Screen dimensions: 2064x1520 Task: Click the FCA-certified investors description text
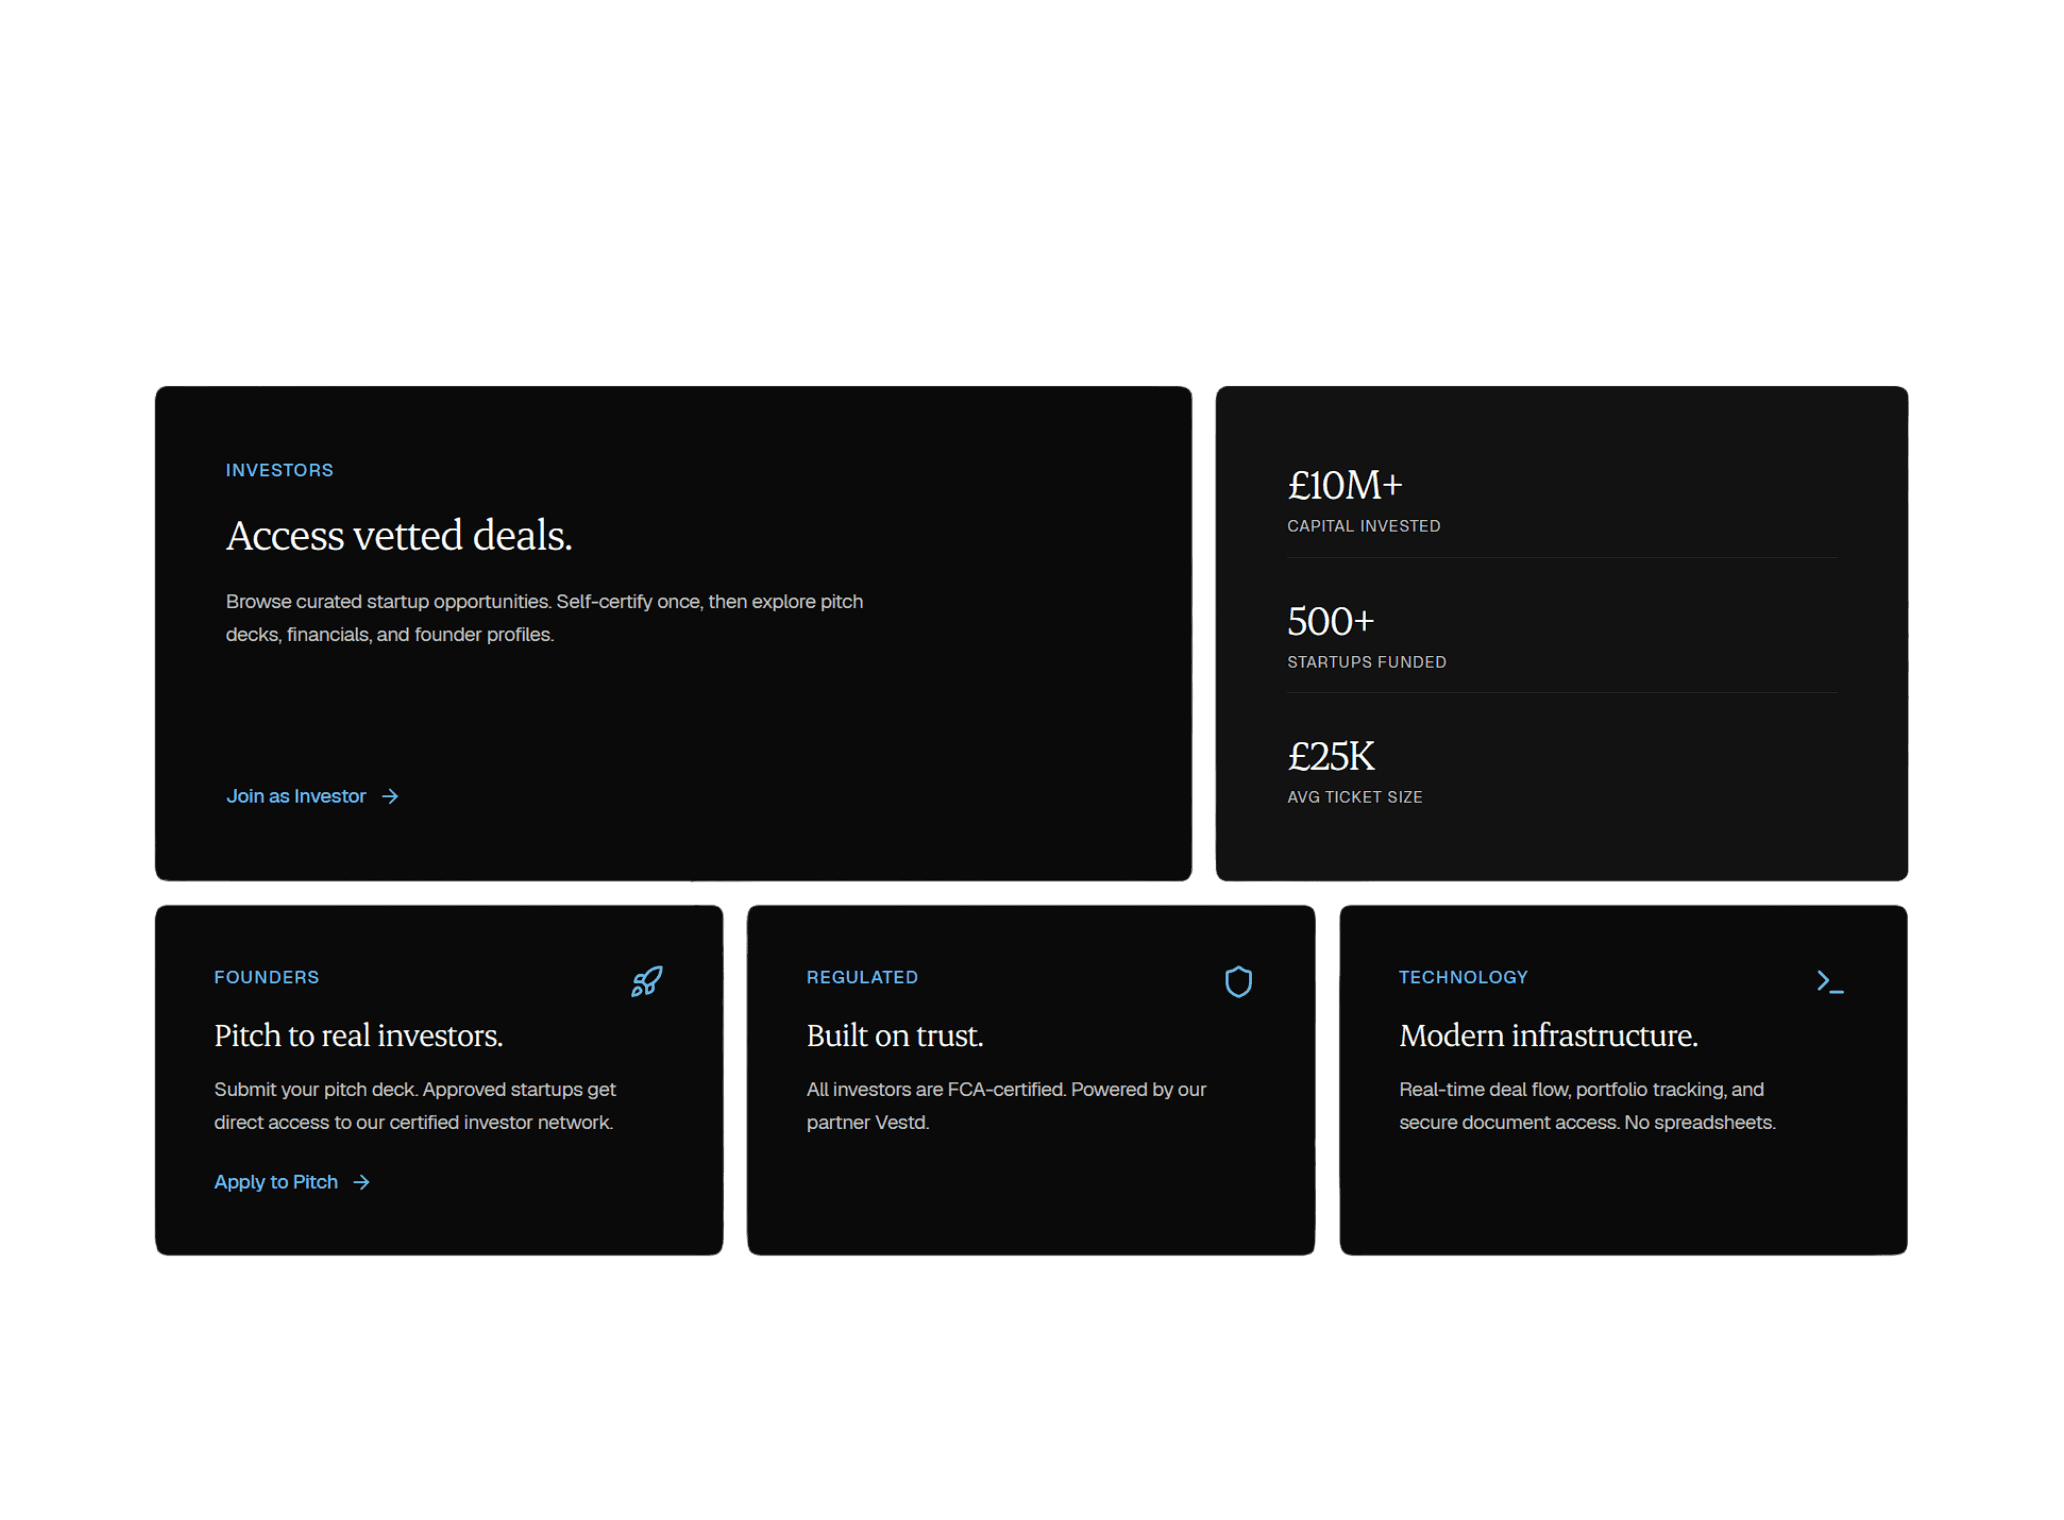click(x=1005, y=1105)
